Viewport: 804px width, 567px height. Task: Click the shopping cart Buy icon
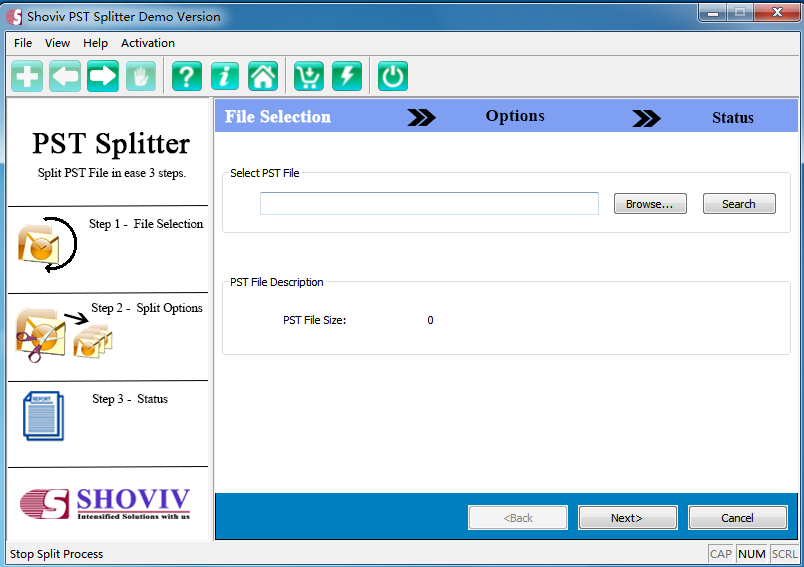click(309, 76)
